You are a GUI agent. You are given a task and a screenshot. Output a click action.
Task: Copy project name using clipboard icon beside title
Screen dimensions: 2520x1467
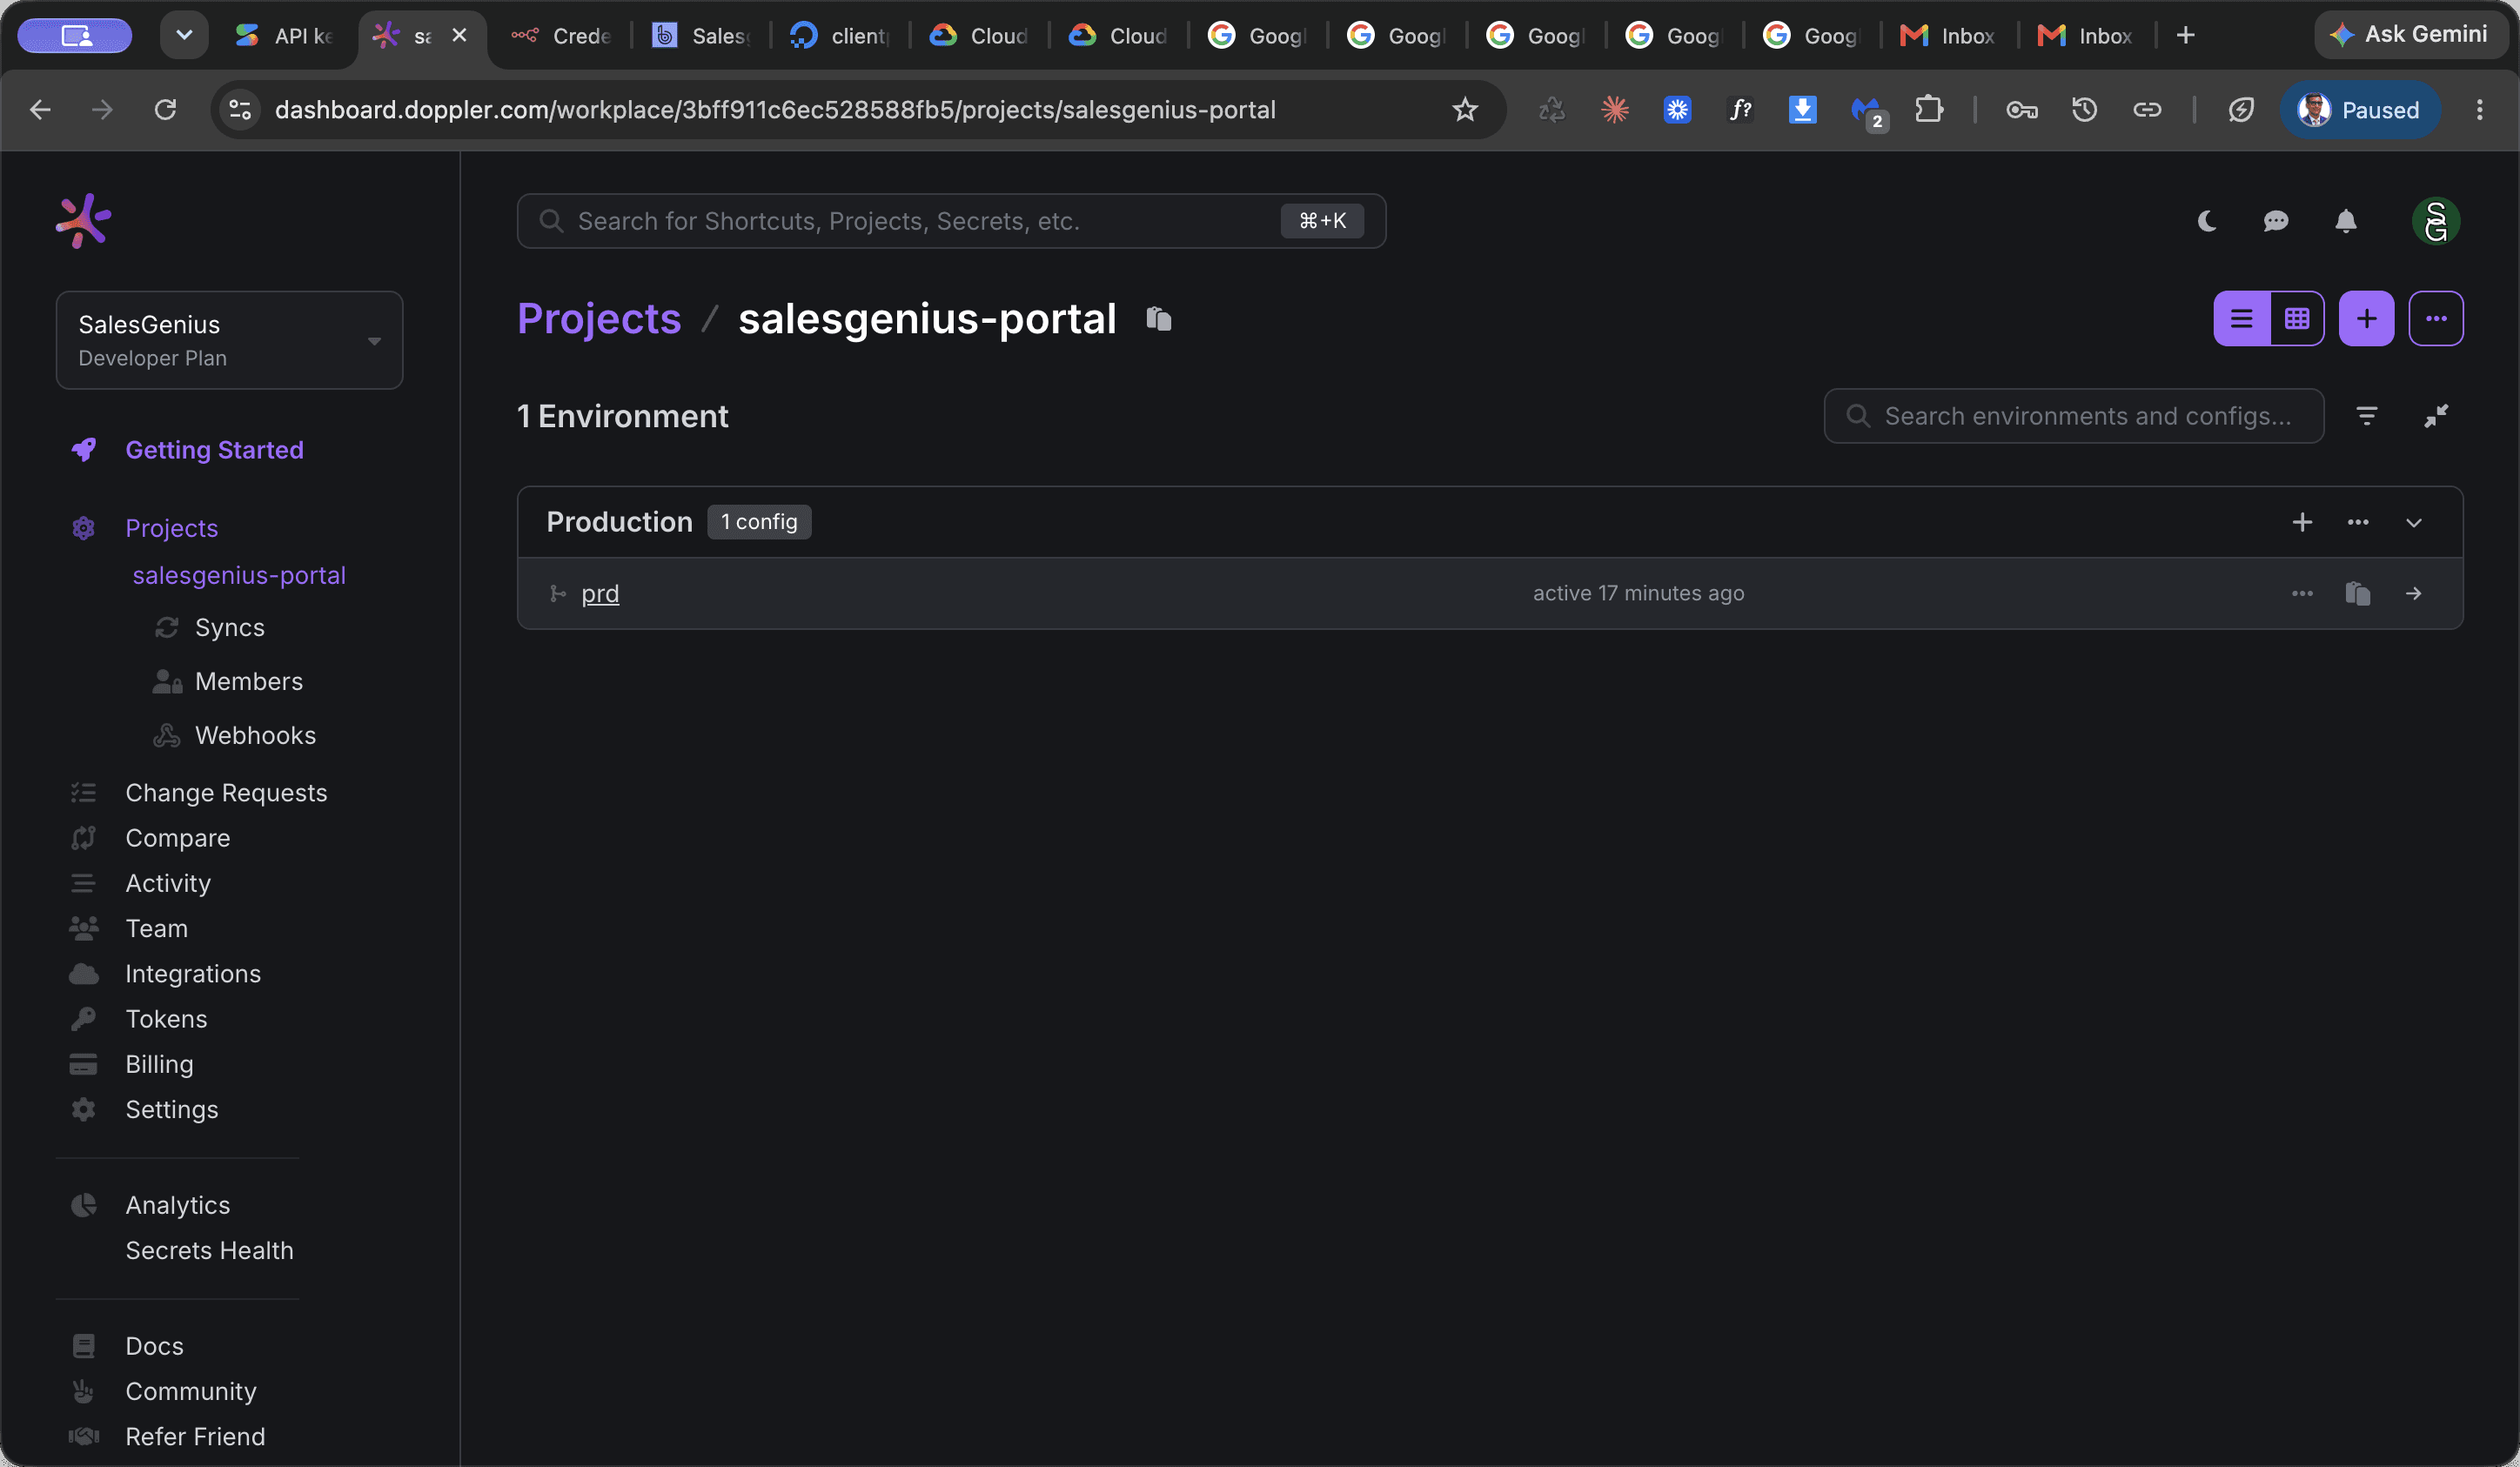[x=1159, y=319]
